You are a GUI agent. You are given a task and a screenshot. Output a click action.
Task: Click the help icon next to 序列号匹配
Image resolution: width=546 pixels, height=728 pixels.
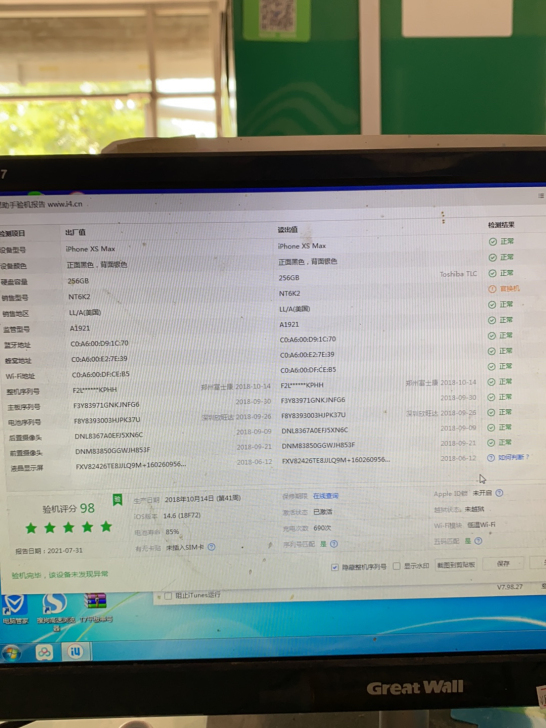[334, 544]
